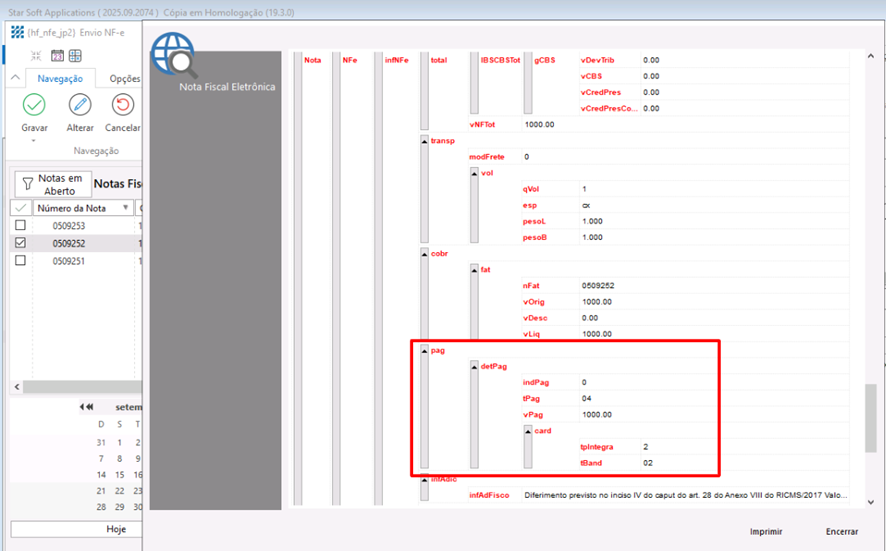Screen dimensions: 886x551
Task: Click the funnel filter Notas em Aberto
Action: point(28,184)
